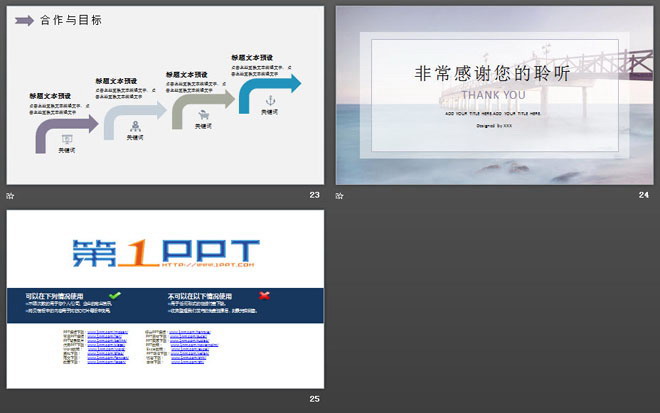Click the animation star icon under slide 23
This screenshot has width=660, height=413.
tap(11, 195)
